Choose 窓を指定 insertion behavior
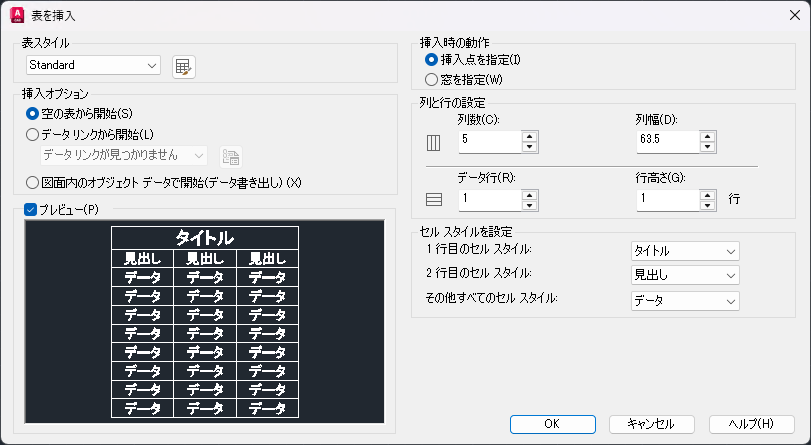This screenshot has height=445, width=811. tap(432, 79)
